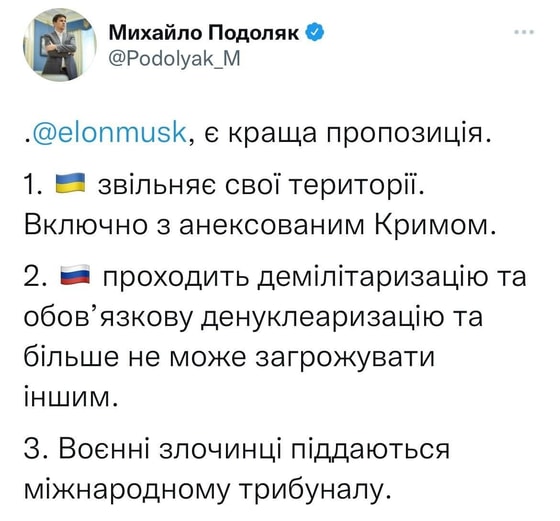
Task: Click the list number '2.'
Action: (36, 277)
